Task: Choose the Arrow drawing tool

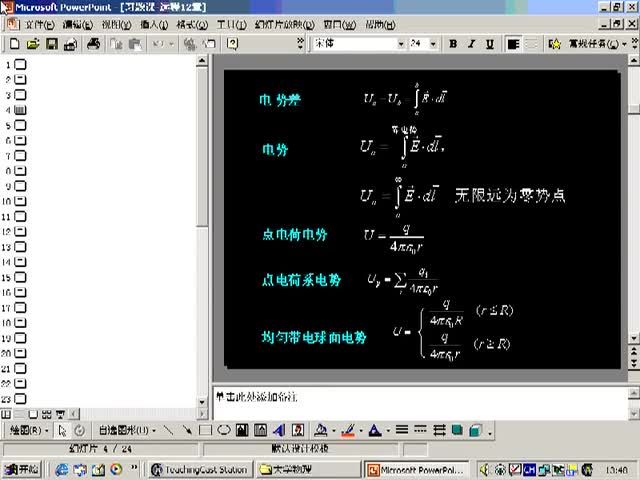Action: (x=187, y=430)
